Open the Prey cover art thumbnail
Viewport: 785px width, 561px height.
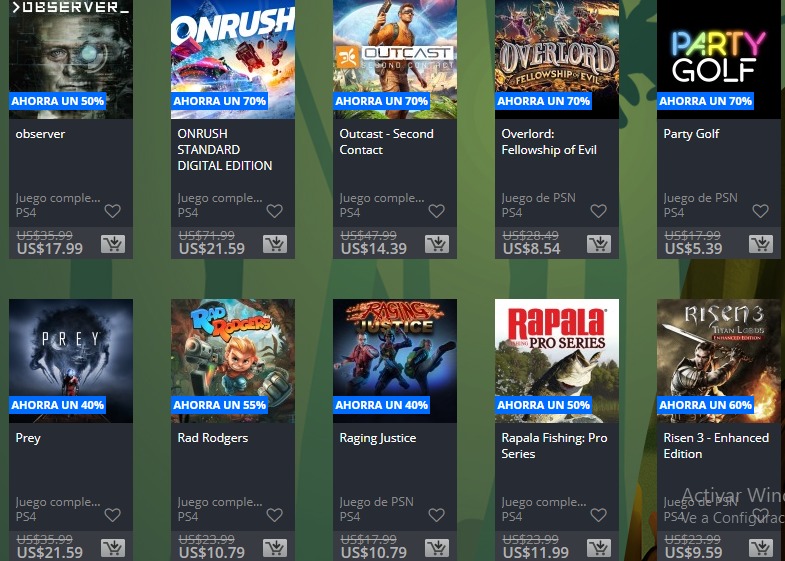71,361
